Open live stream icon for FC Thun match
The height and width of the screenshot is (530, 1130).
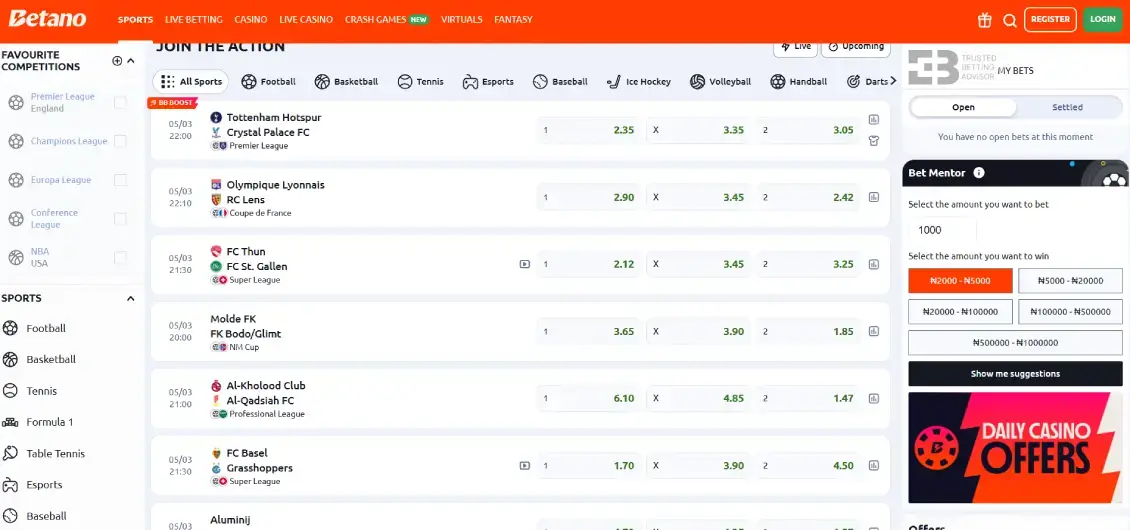click(x=525, y=264)
